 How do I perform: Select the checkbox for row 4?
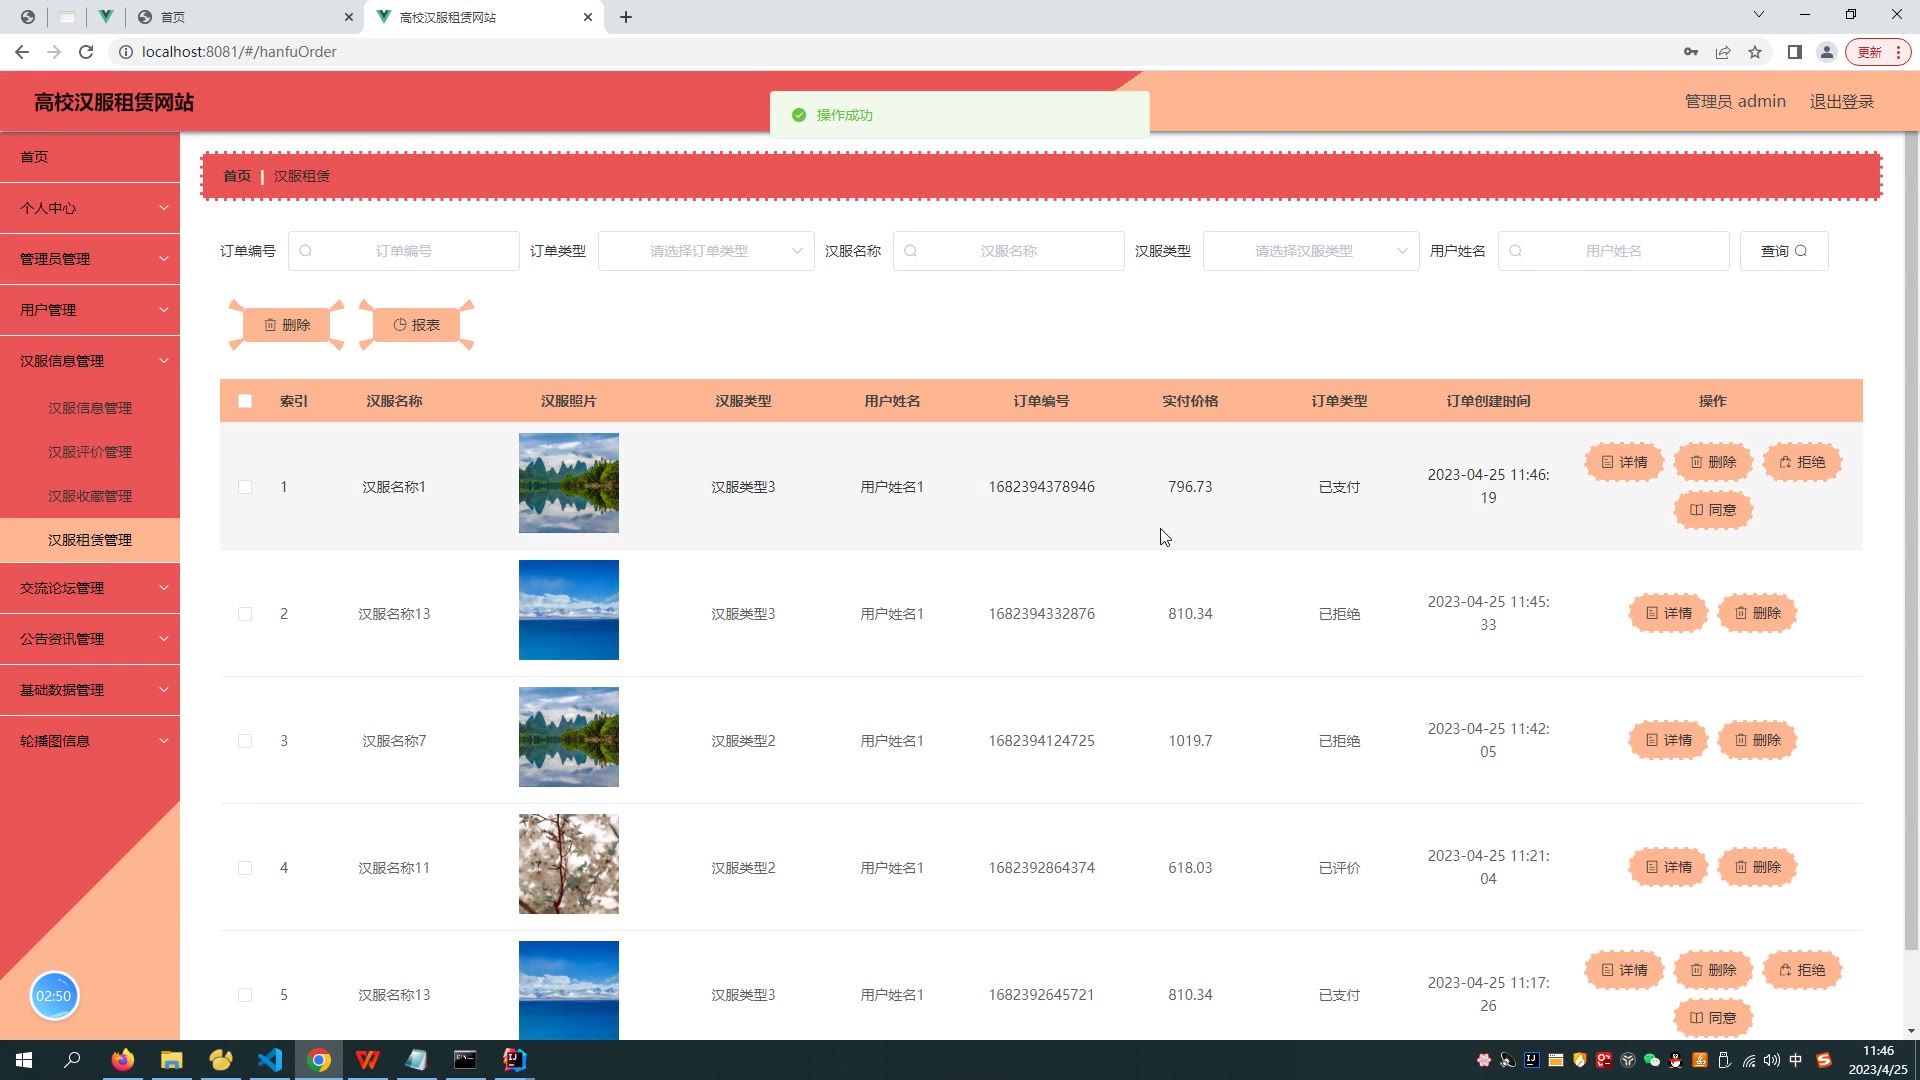point(245,868)
